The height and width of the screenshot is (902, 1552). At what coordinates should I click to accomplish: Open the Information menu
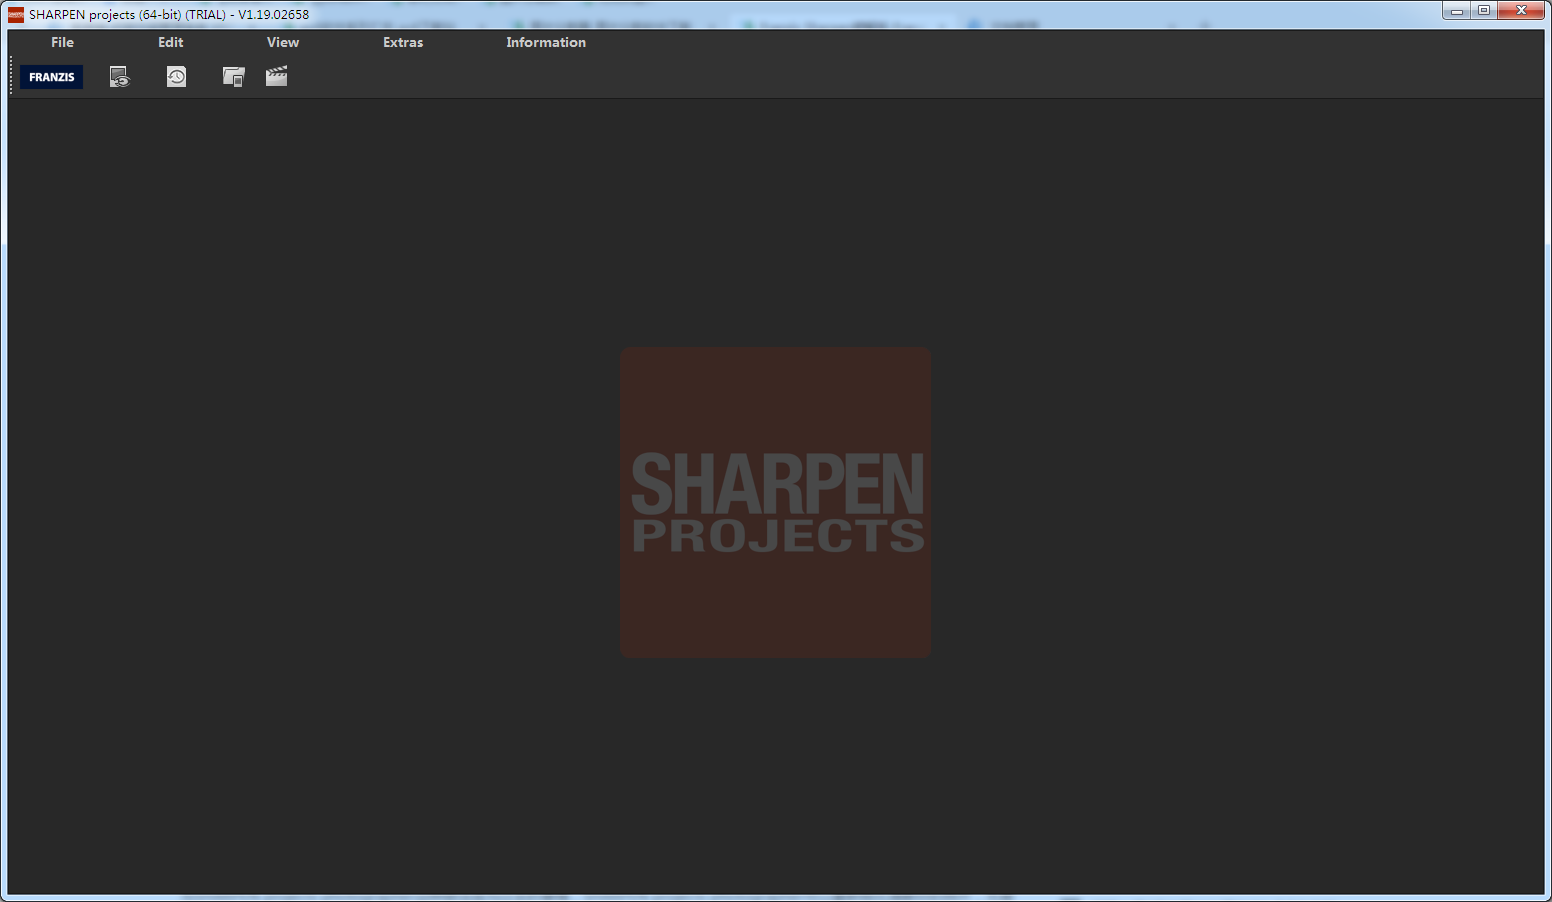pyautogui.click(x=546, y=42)
